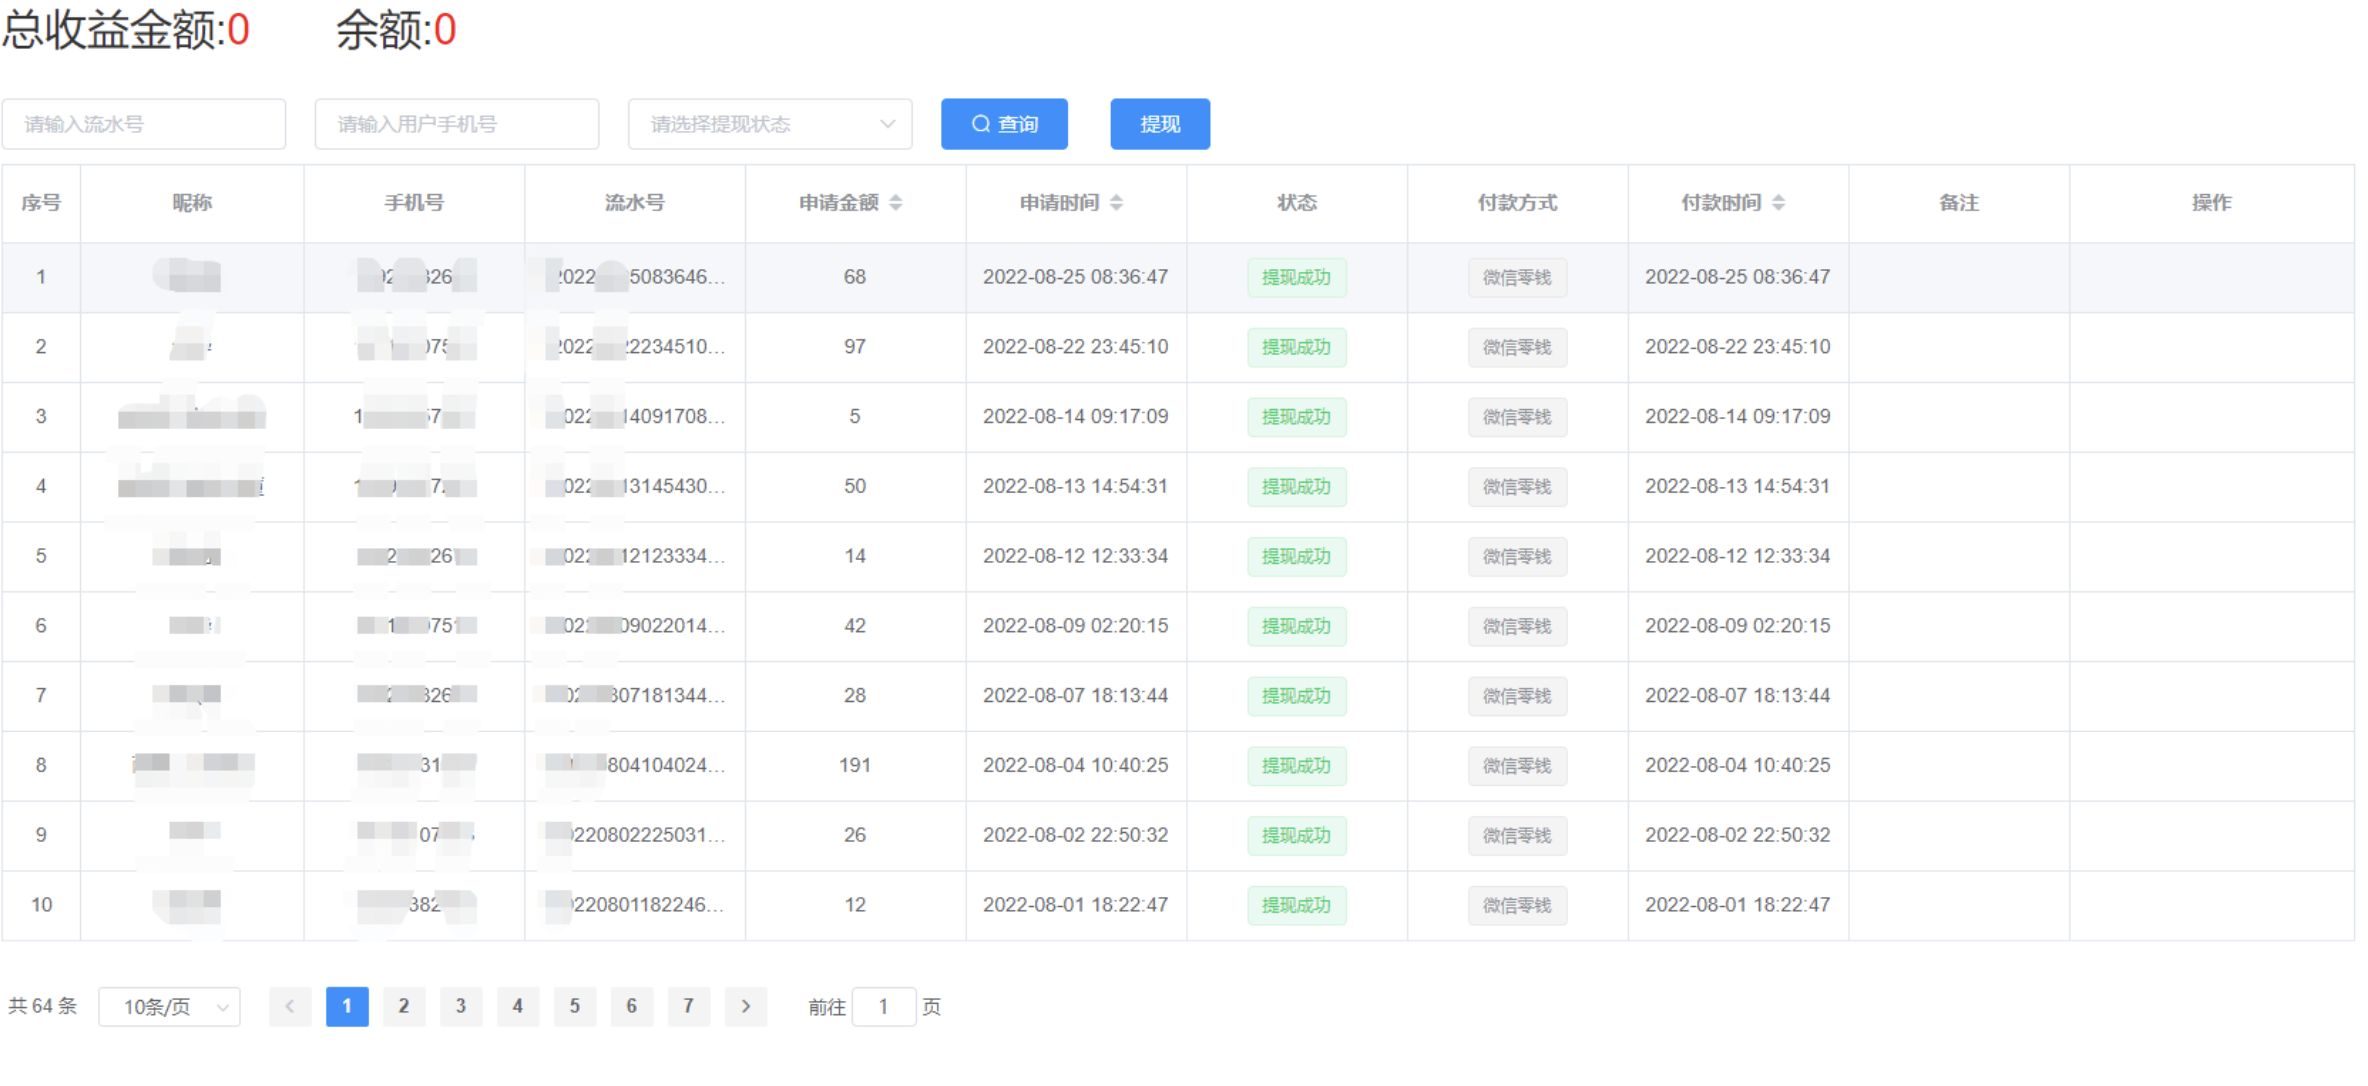Click the 操作 column header
This screenshot has height=1086, width=2368.
coord(2211,203)
